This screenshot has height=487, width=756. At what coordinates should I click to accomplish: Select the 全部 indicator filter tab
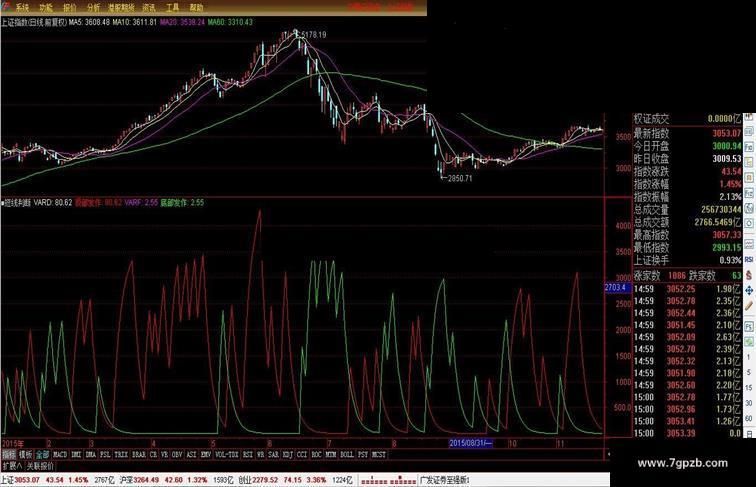coord(42,454)
